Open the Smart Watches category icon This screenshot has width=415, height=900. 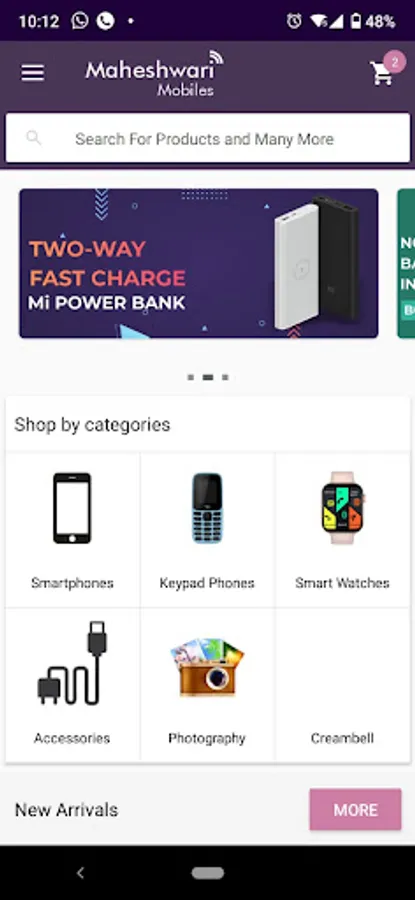343,508
